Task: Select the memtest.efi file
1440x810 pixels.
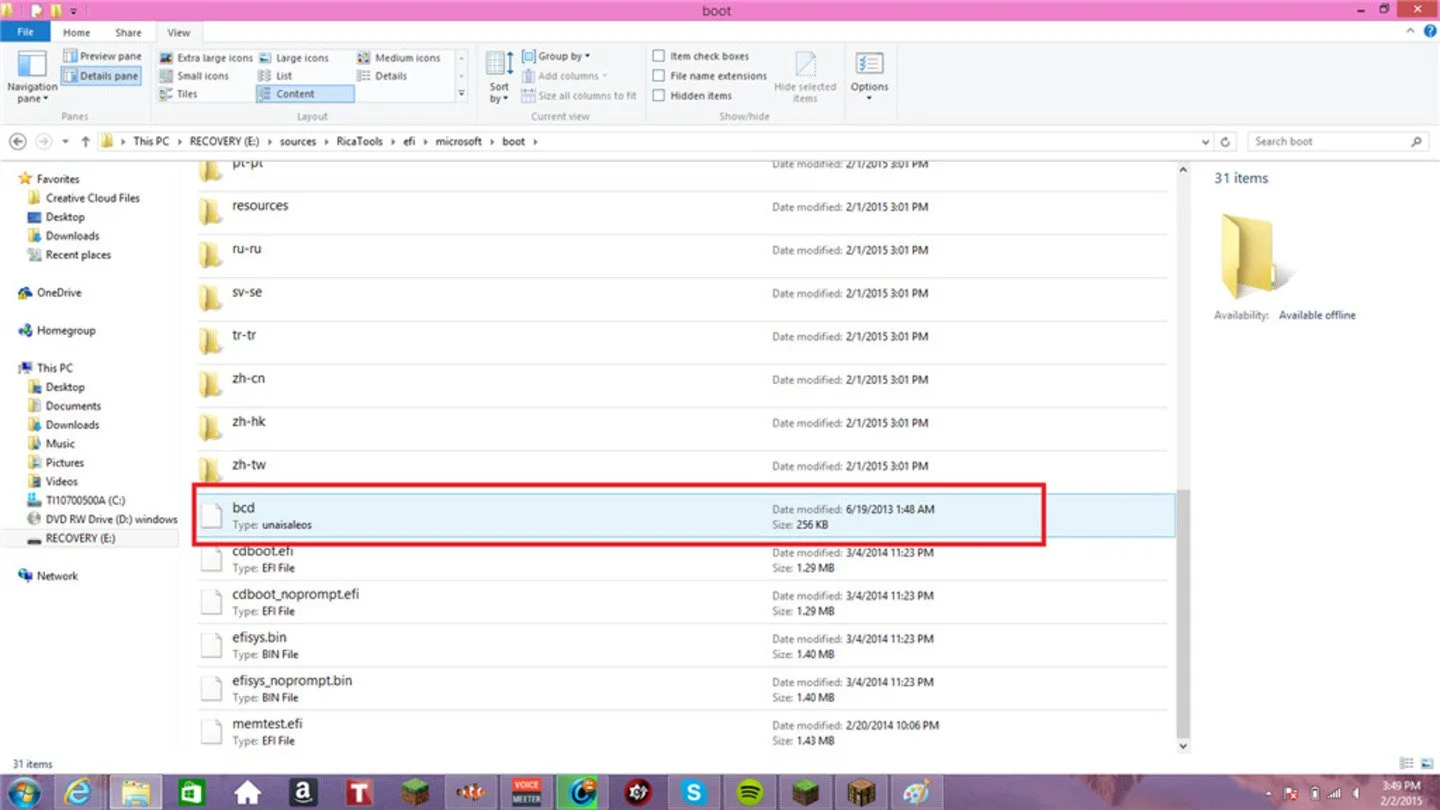Action: (682, 731)
